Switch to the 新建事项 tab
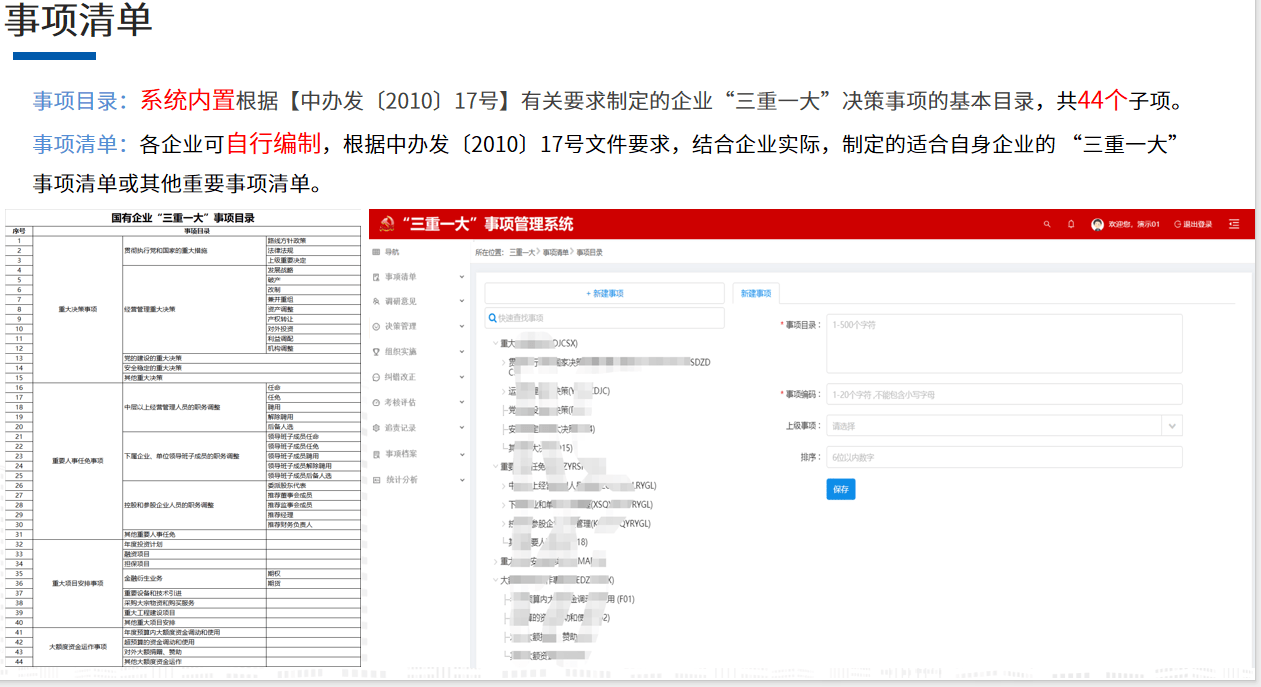This screenshot has height=687, width=1261. (755, 293)
